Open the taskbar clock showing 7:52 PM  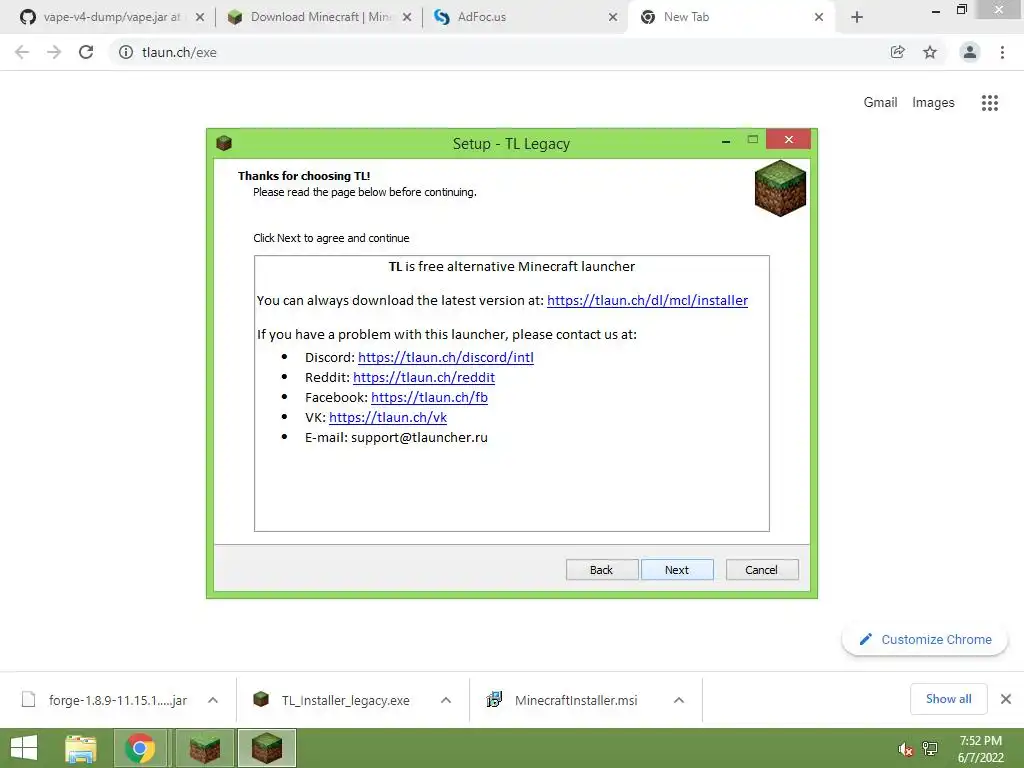pyautogui.click(x=980, y=749)
